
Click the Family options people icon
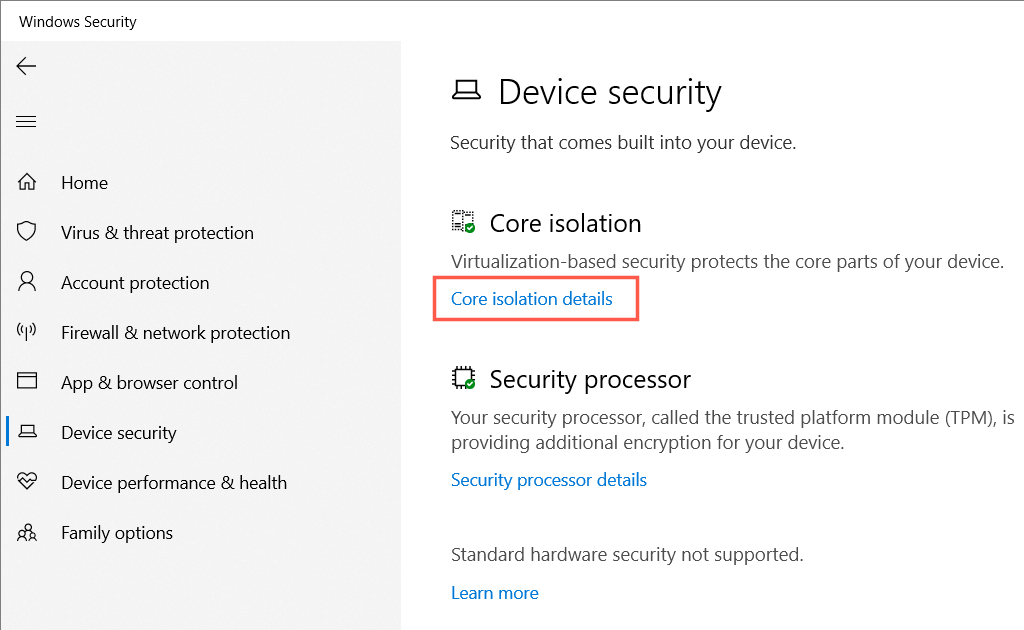click(27, 532)
